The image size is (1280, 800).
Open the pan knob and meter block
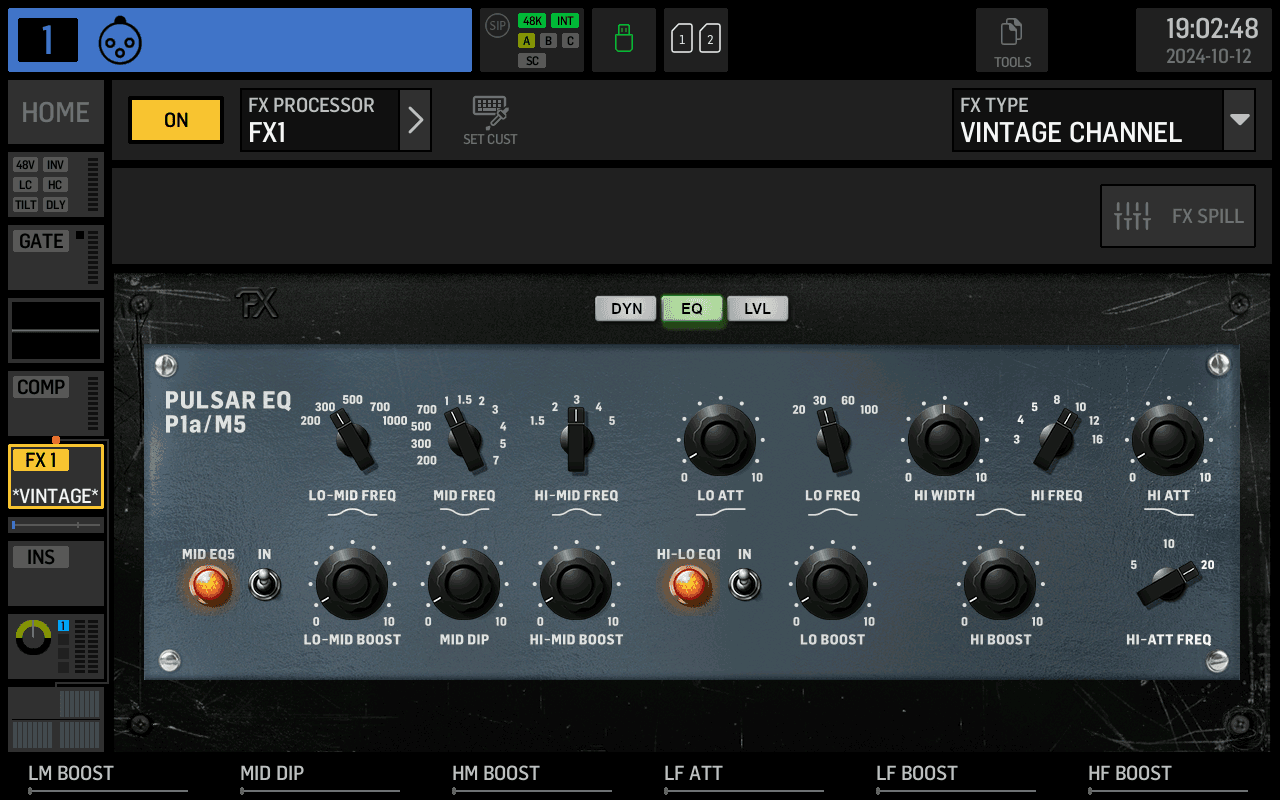click(x=56, y=646)
